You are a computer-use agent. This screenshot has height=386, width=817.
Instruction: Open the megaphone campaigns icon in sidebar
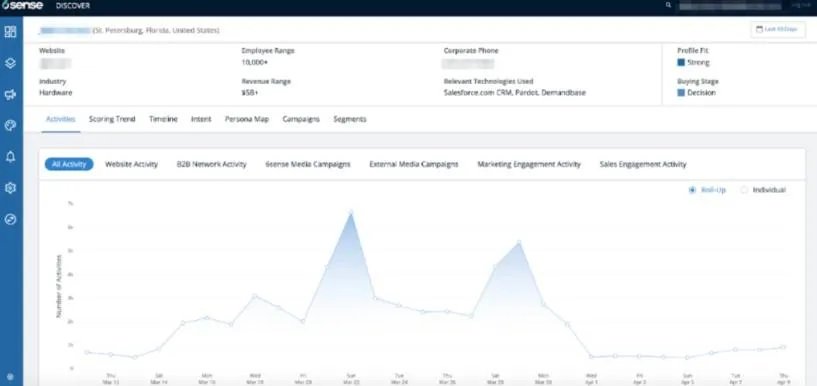click(x=10, y=94)
